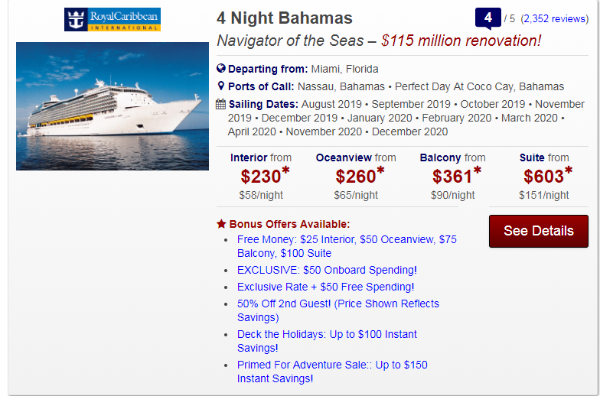Viewport: 600px width, 396px height.
Task: Open the Exclusive Rate + $50 Free Spending link
Action: (326, 287)
